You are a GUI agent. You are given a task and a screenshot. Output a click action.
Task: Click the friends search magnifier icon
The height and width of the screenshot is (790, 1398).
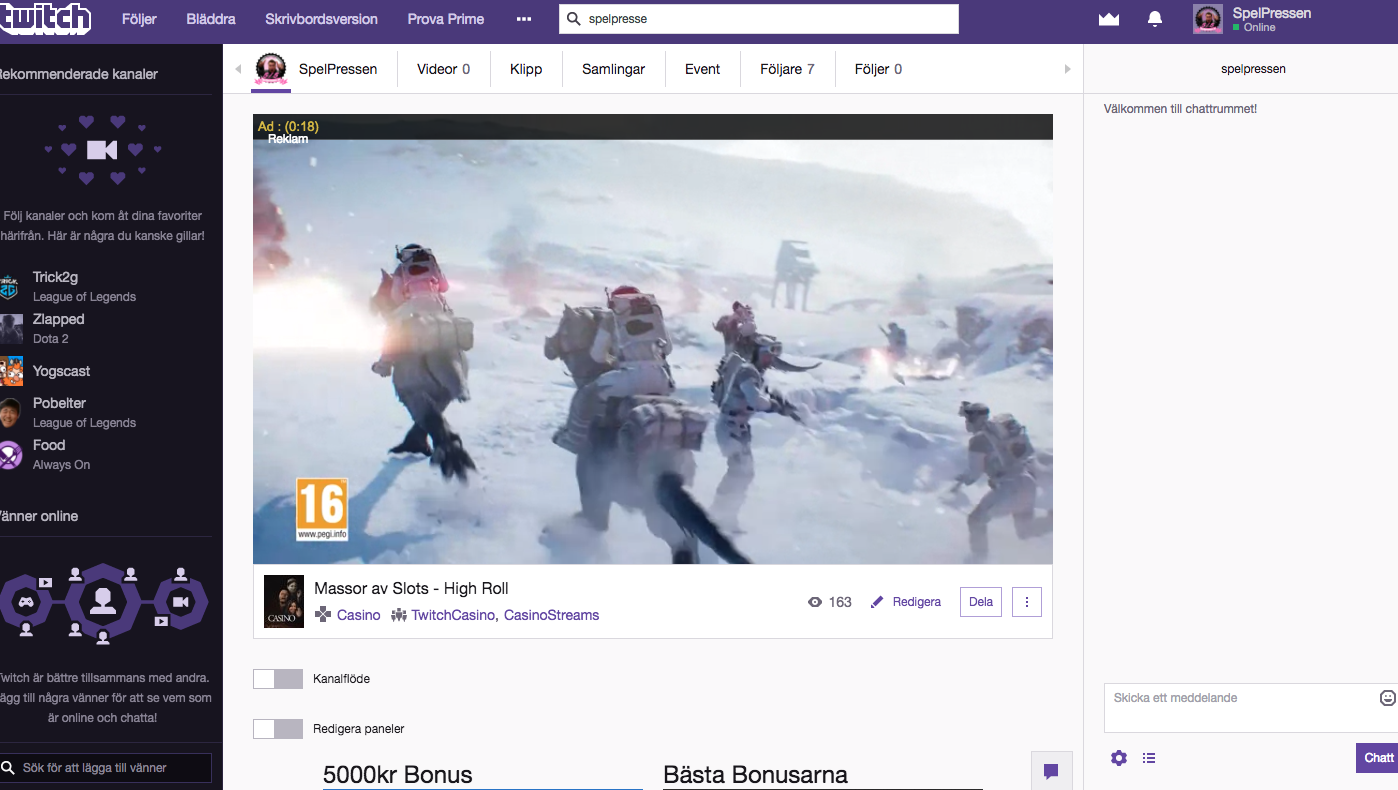pos(9,768)
